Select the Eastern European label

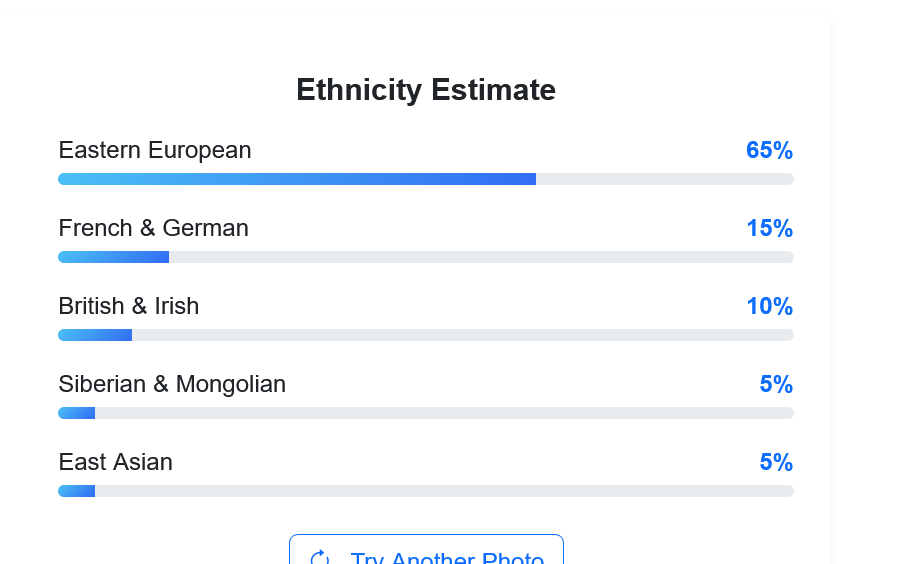155,150
